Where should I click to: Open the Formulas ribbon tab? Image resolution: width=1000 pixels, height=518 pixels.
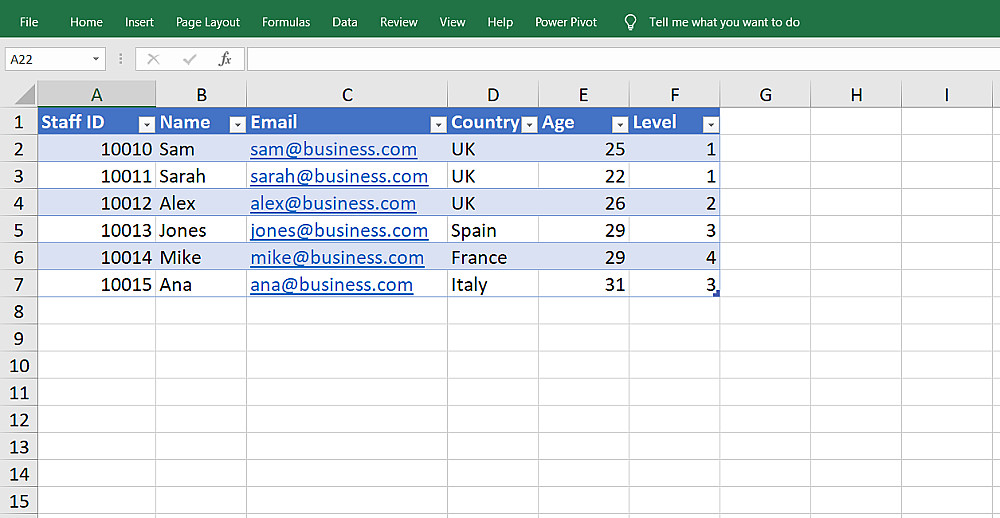tap(286, 22)
